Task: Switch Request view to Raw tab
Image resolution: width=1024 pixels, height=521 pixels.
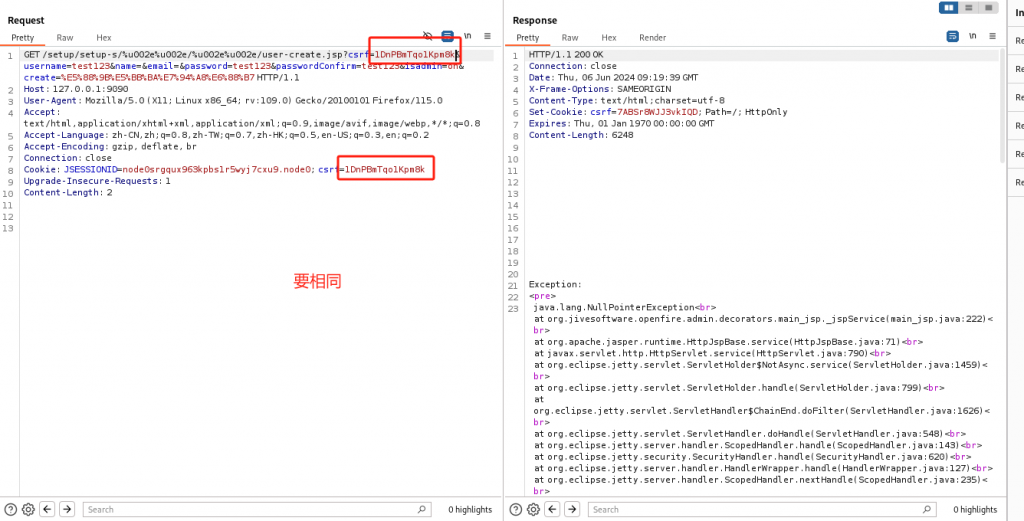Action: pos(65,38)
